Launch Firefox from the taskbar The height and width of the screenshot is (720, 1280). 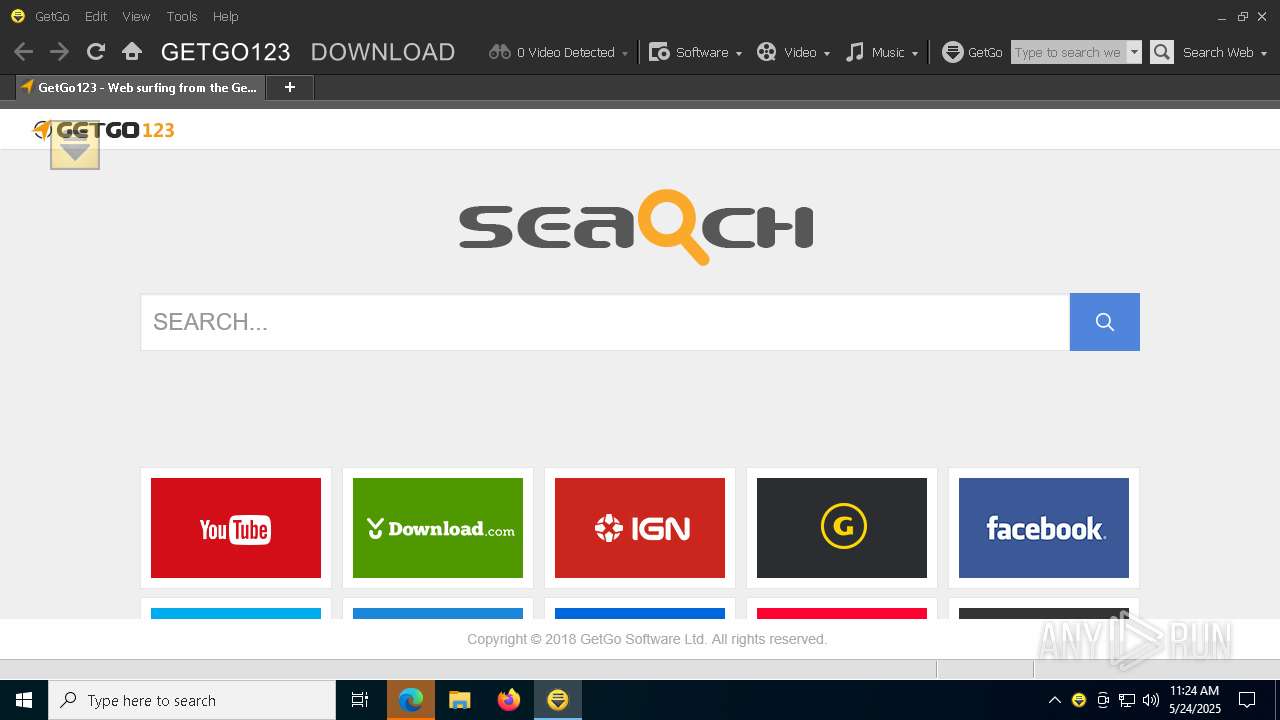pos(509,700)
